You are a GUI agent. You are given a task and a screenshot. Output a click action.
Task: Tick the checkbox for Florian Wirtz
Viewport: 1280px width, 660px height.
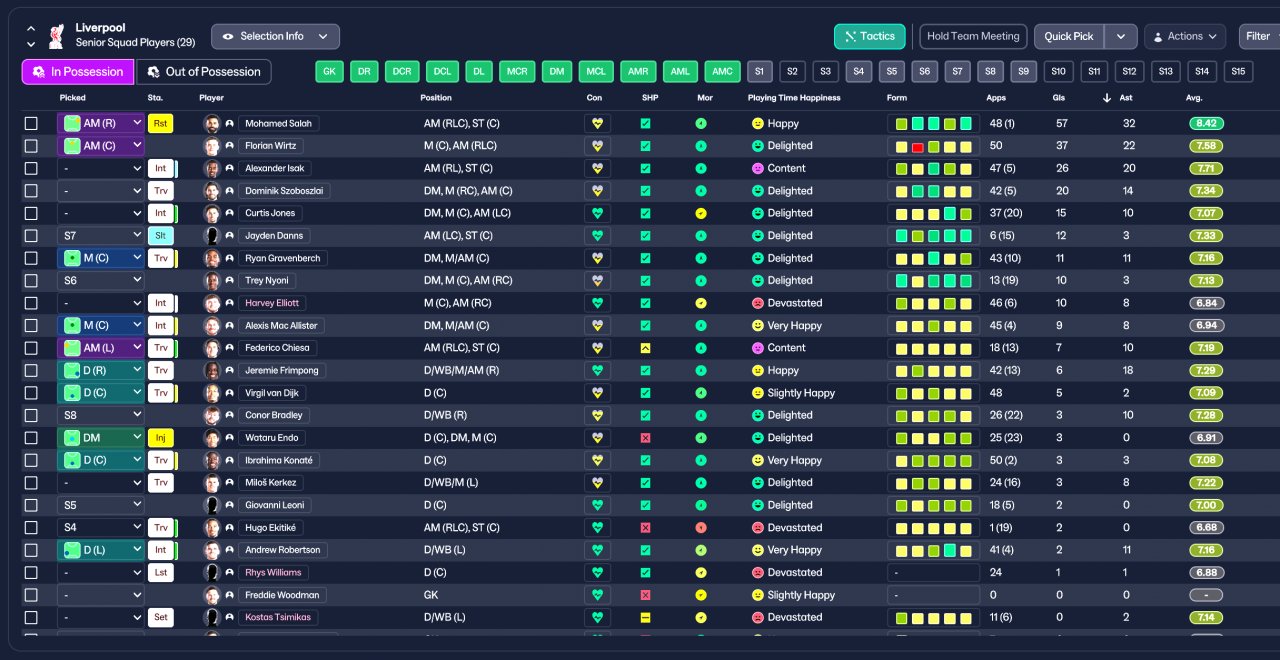click(x=31, y=146)
